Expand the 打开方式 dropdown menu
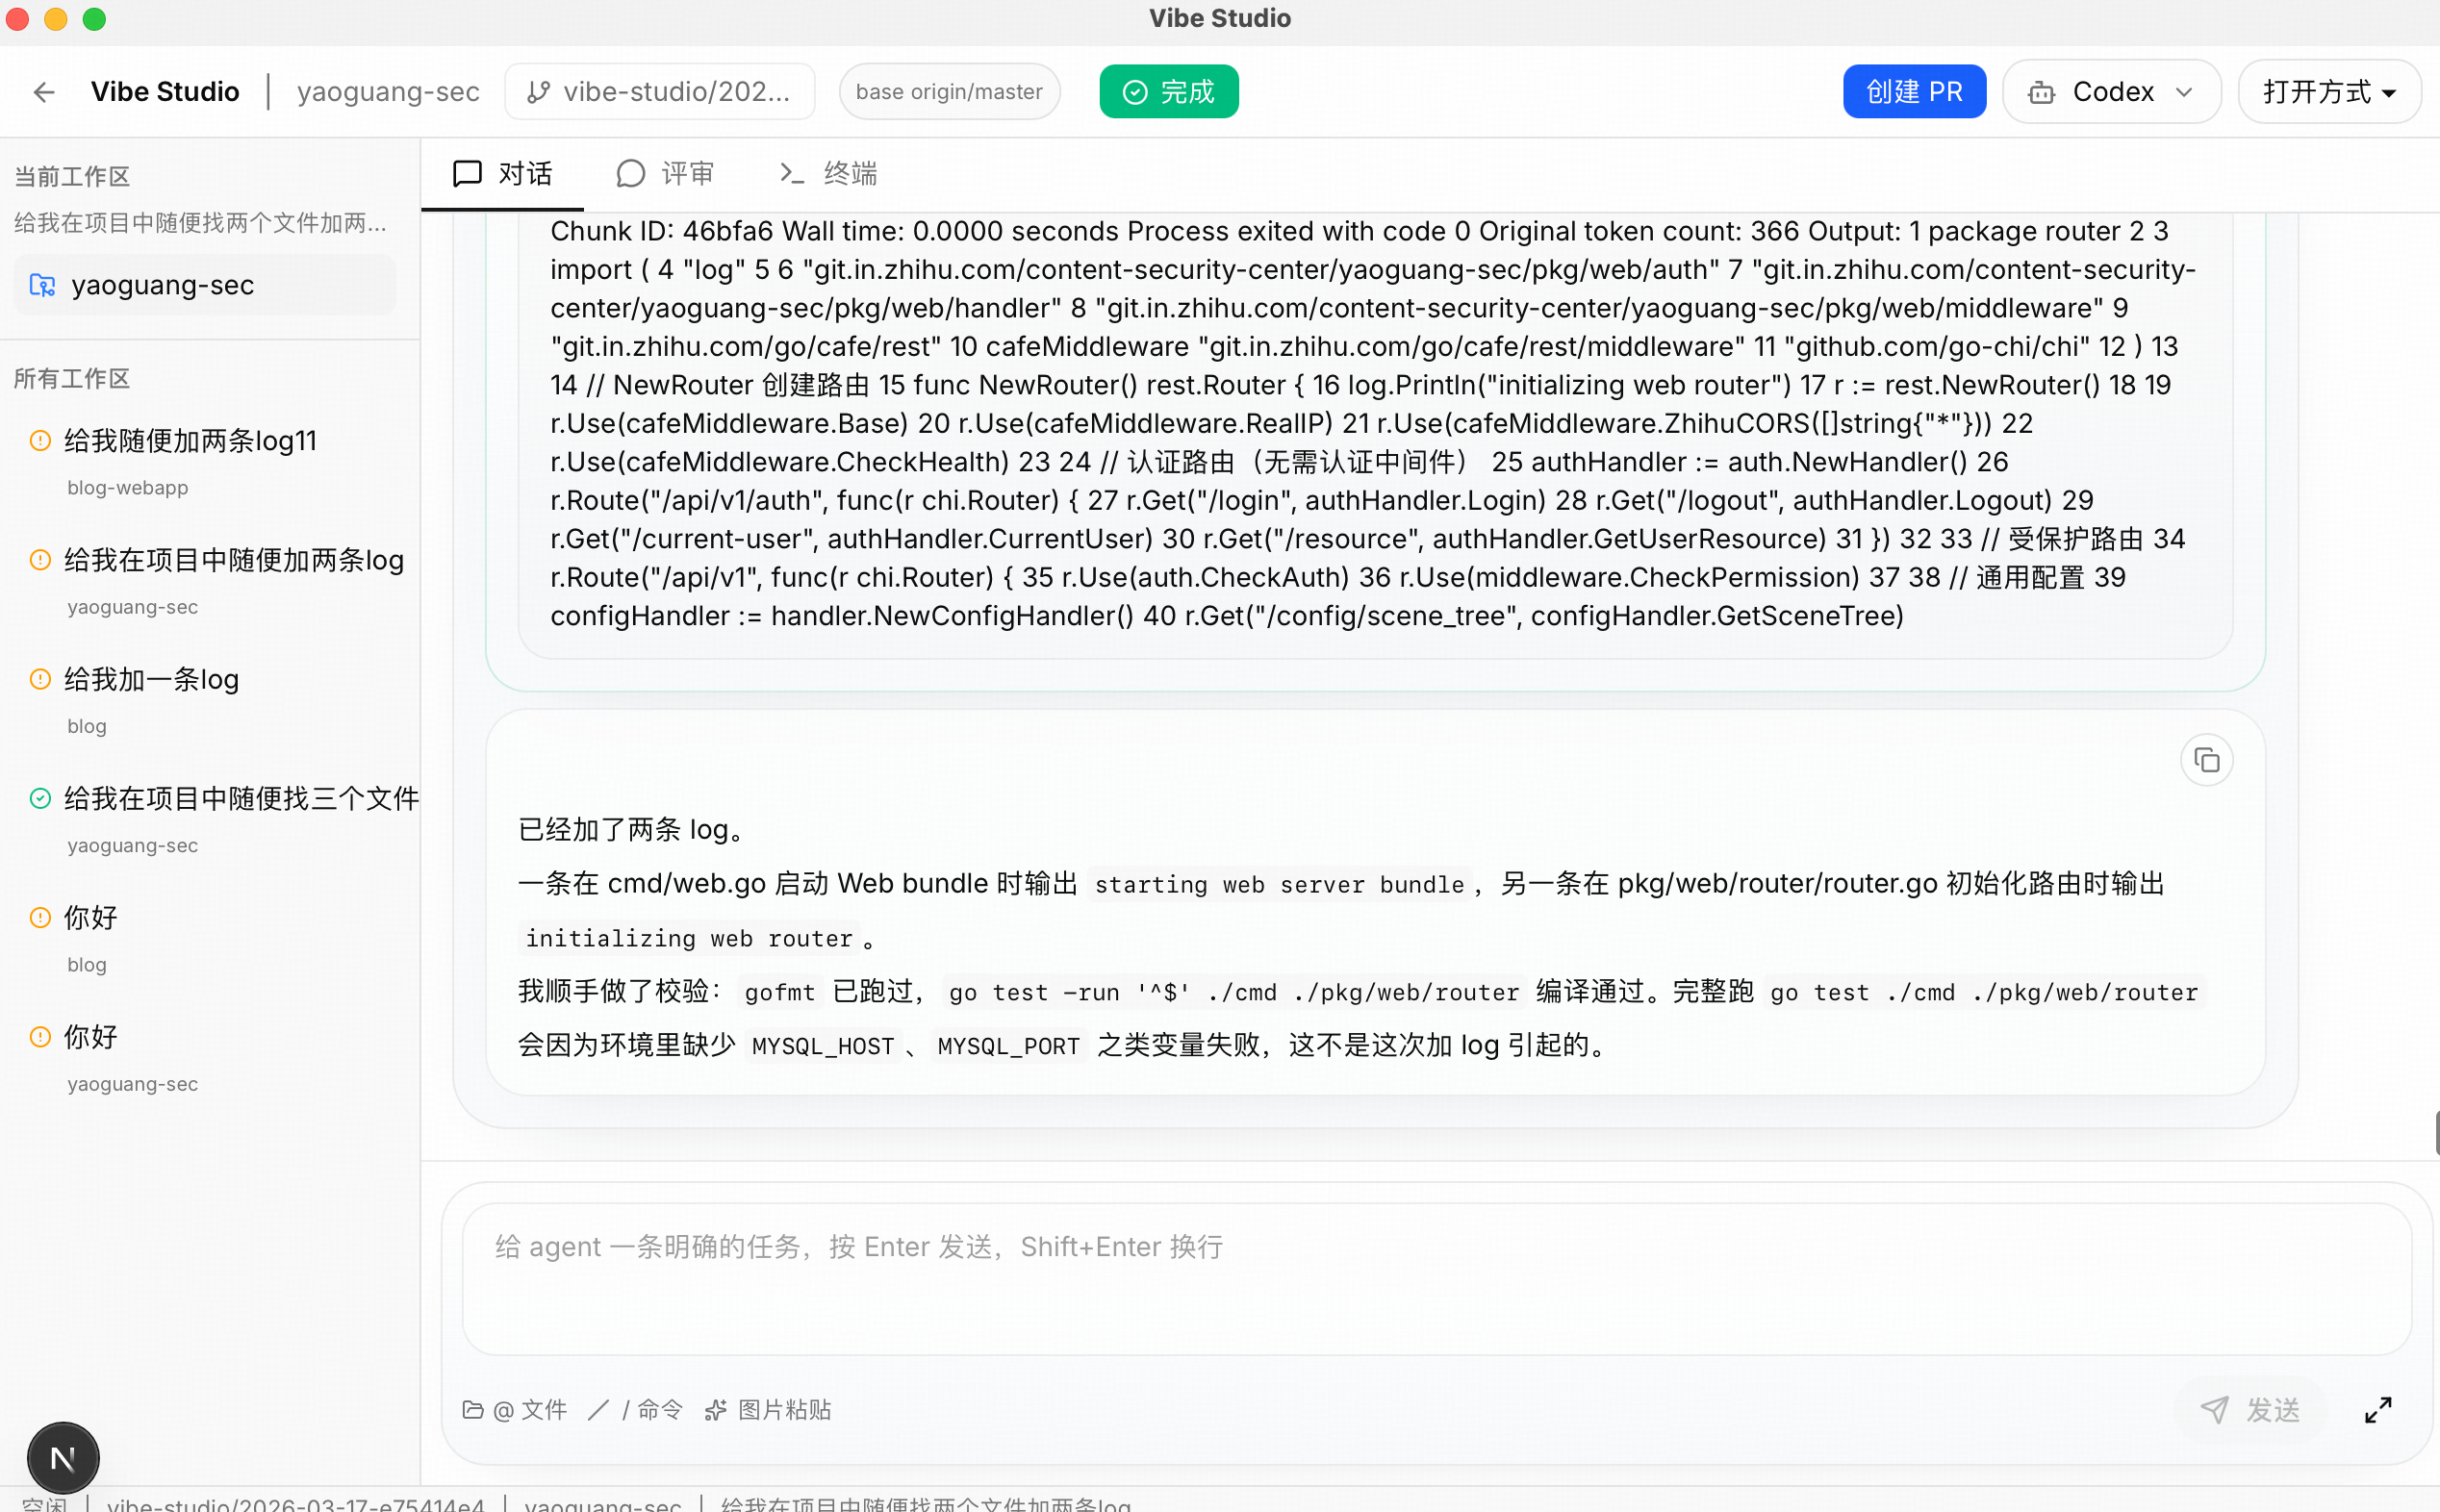2440x1512 pixels. [2329, 92]
